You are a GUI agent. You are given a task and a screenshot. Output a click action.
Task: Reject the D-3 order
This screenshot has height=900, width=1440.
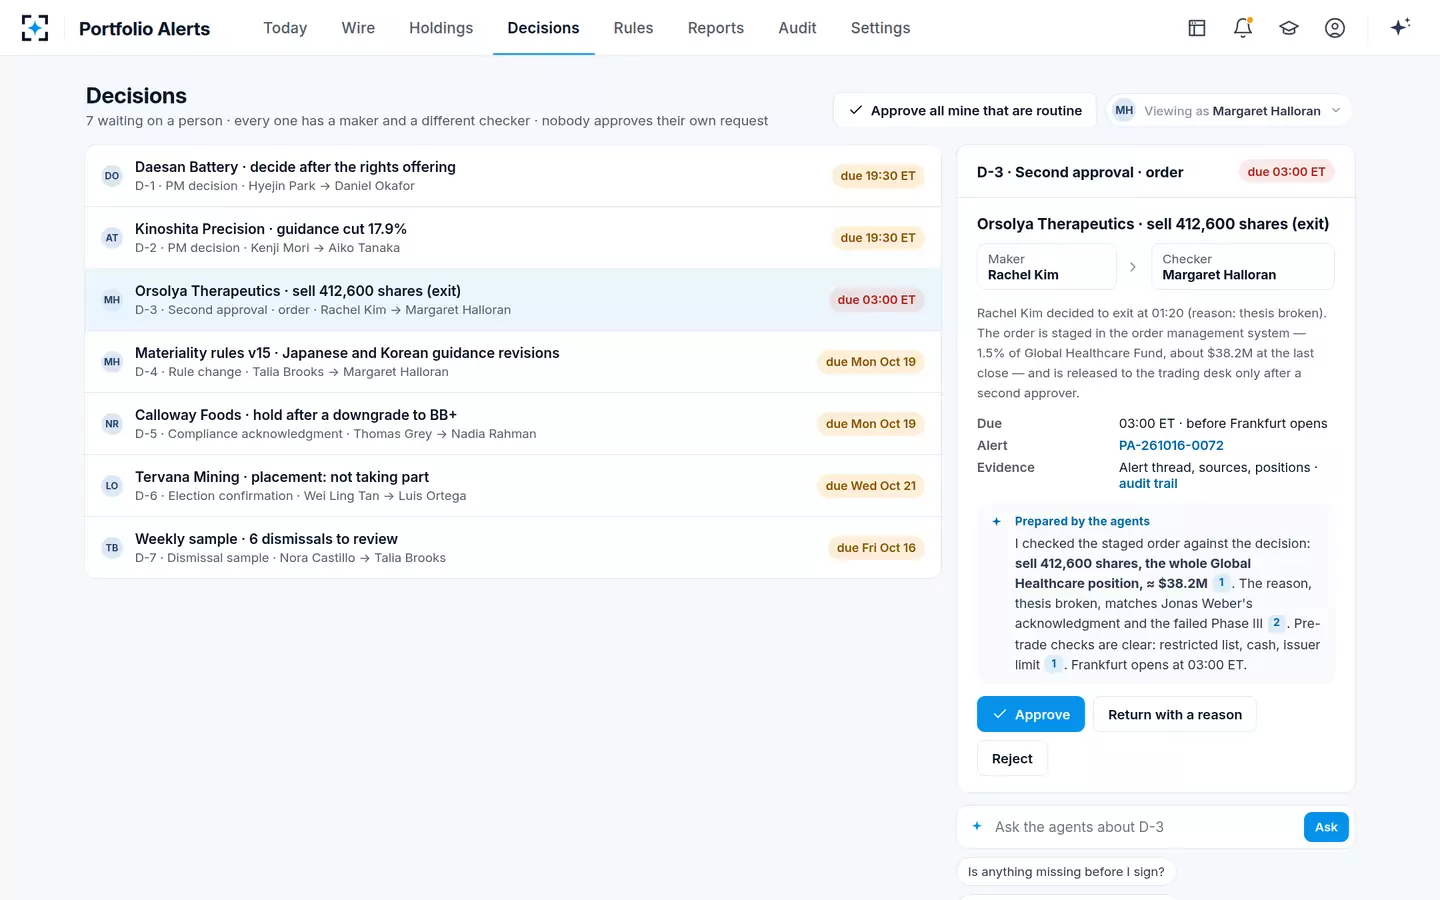pos(1012,758)
